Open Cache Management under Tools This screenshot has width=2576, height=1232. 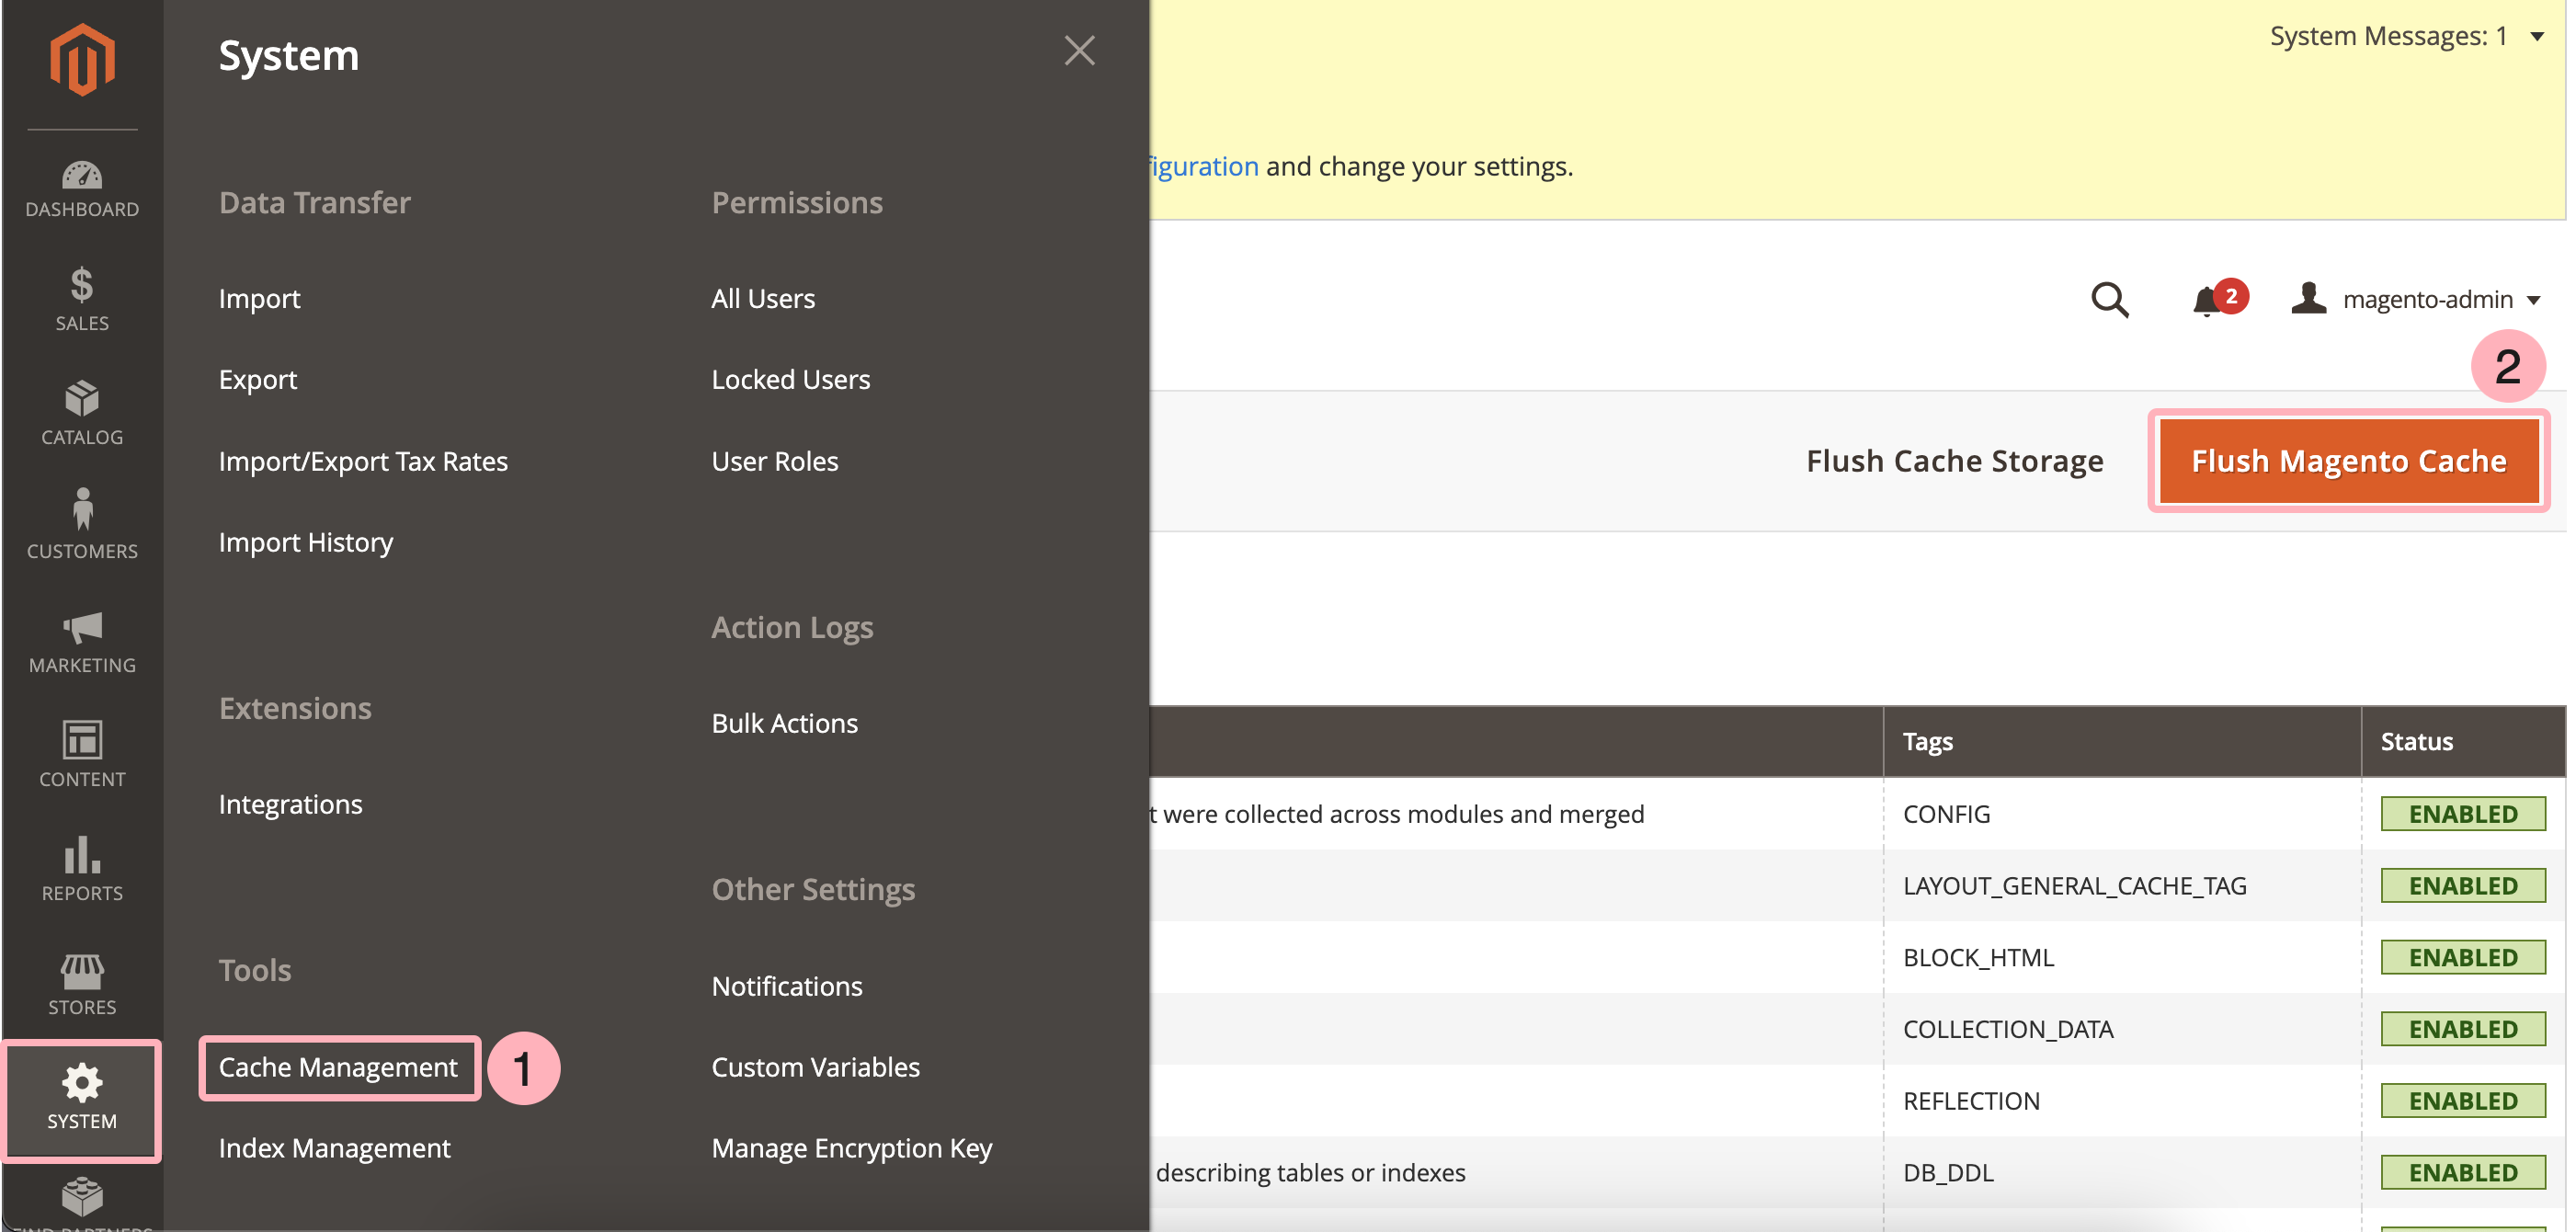click(338, 1067)
